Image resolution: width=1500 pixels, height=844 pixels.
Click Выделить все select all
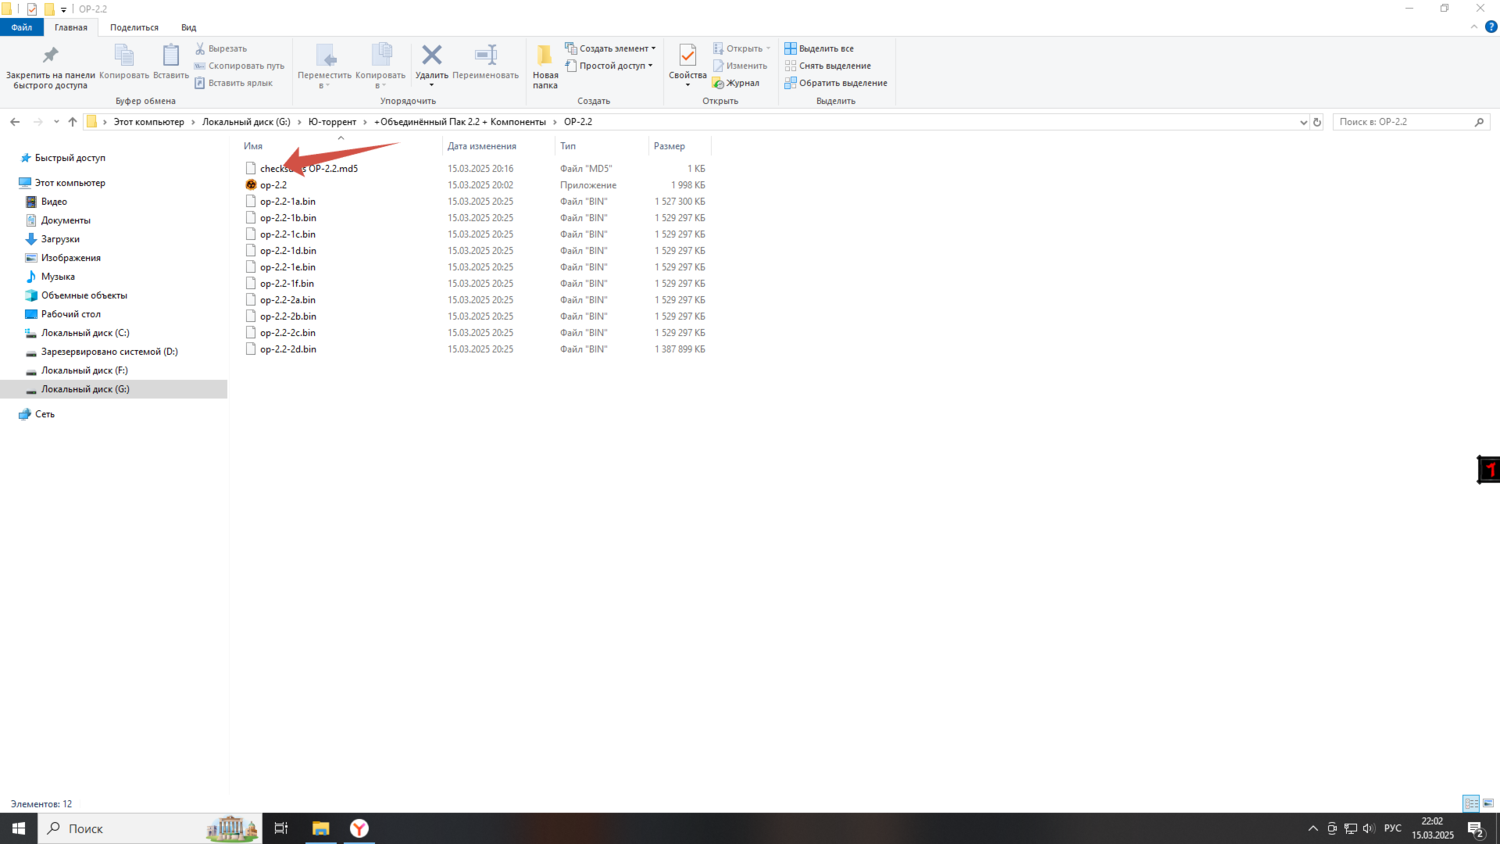pos(819,48)
